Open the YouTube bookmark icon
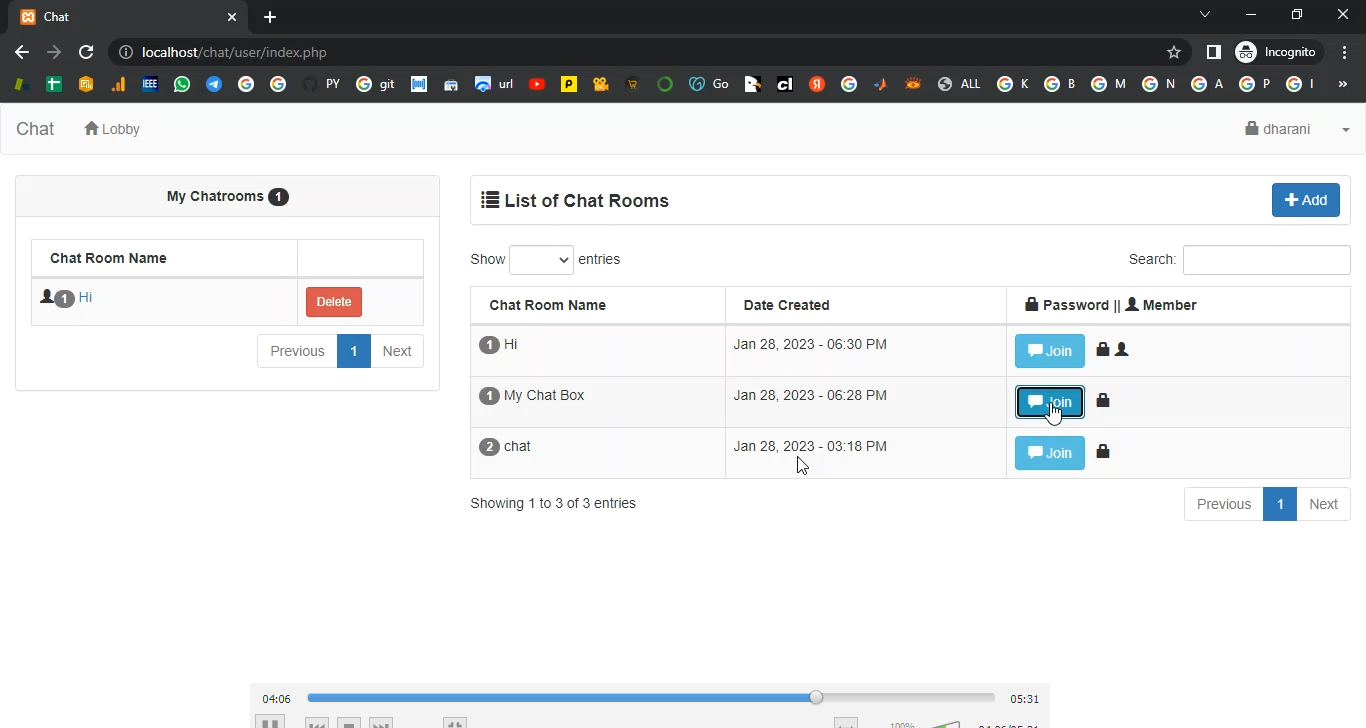 (x=537, y=84)
